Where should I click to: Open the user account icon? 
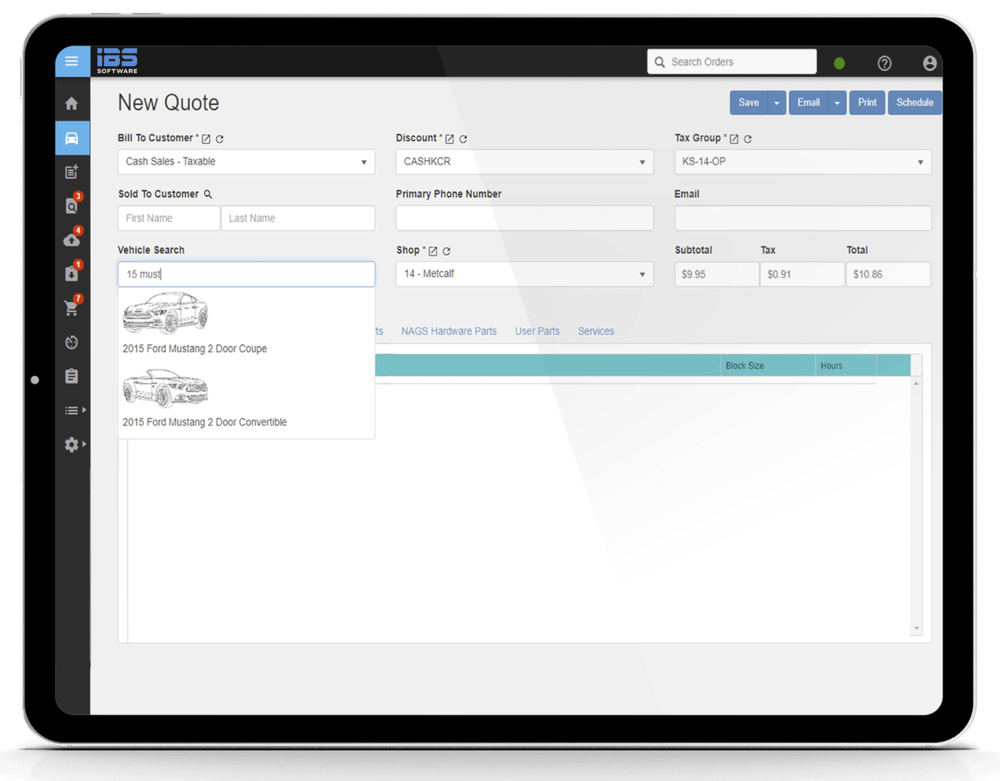click(929, 62)
